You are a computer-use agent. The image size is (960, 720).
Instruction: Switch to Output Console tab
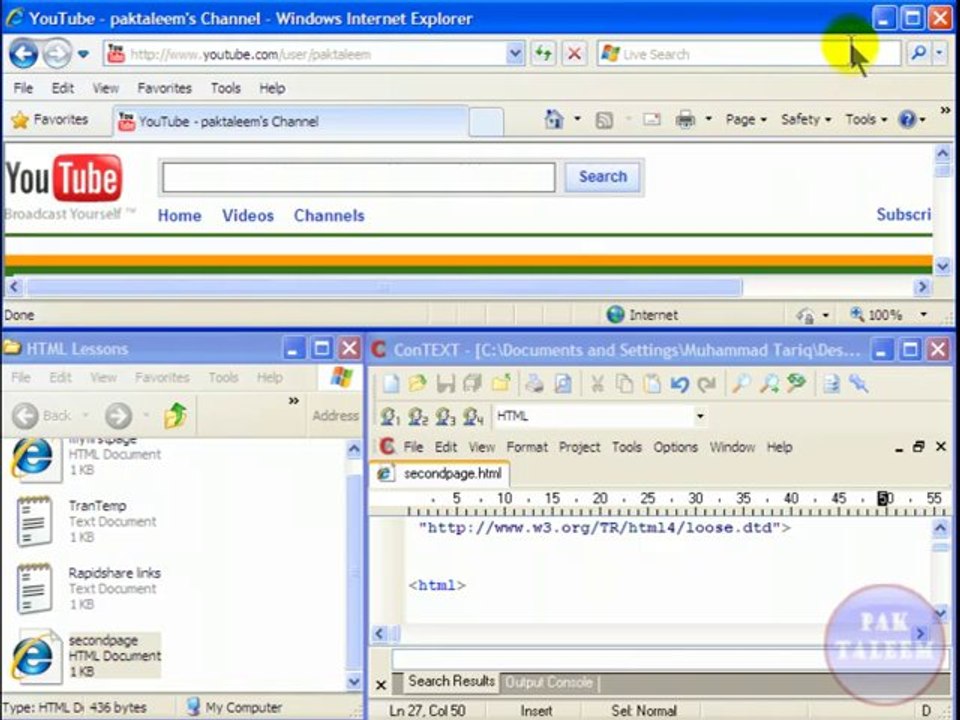[x=549, y=682]
